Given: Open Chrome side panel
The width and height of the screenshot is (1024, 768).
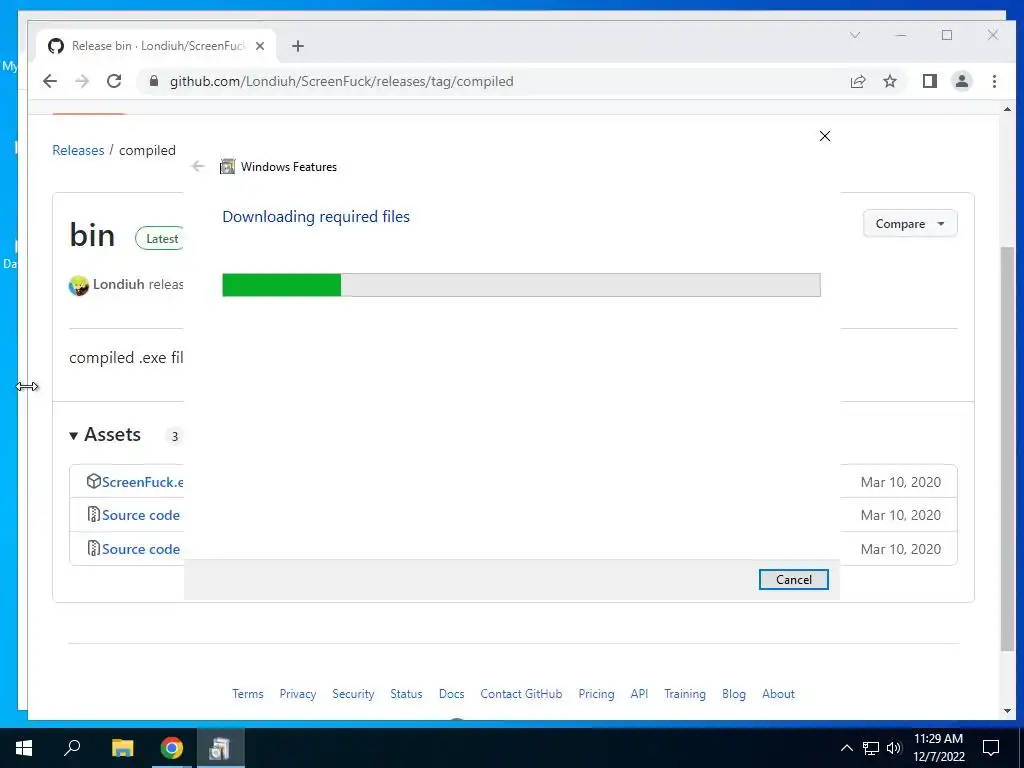Looking at the screenshot, I should (x=930, y=81).
